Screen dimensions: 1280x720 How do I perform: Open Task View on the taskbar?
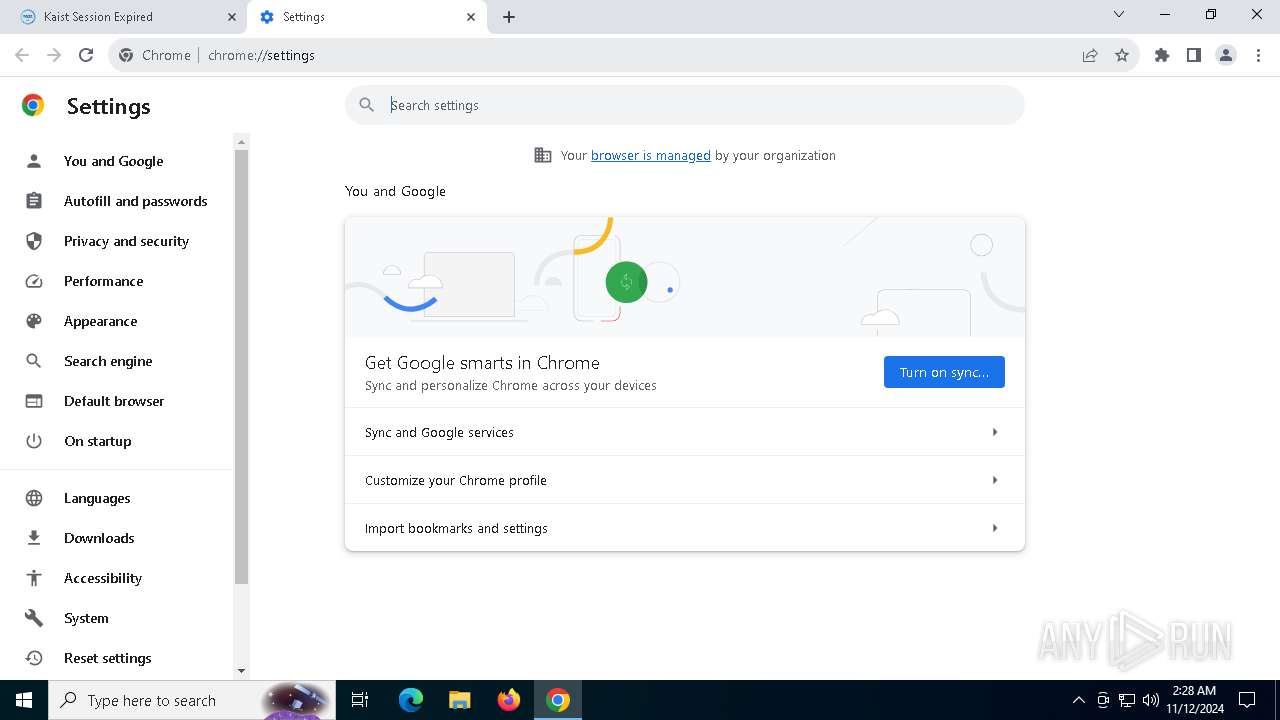pyautogui.click(x=360, y=700)
